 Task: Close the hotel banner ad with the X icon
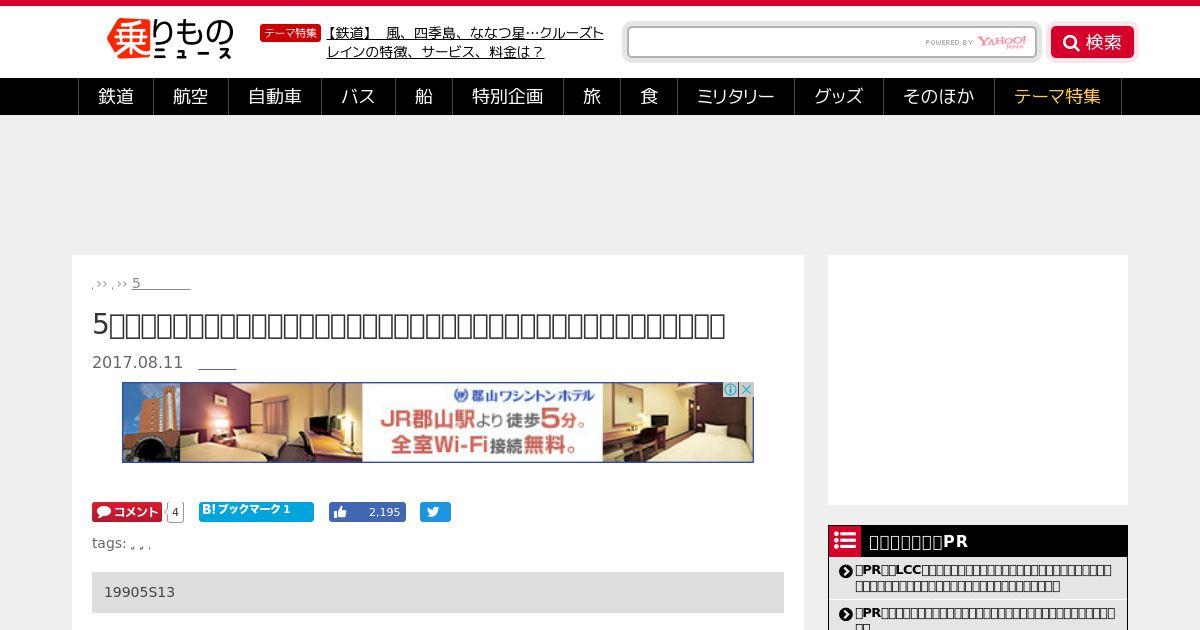point(745,390)
